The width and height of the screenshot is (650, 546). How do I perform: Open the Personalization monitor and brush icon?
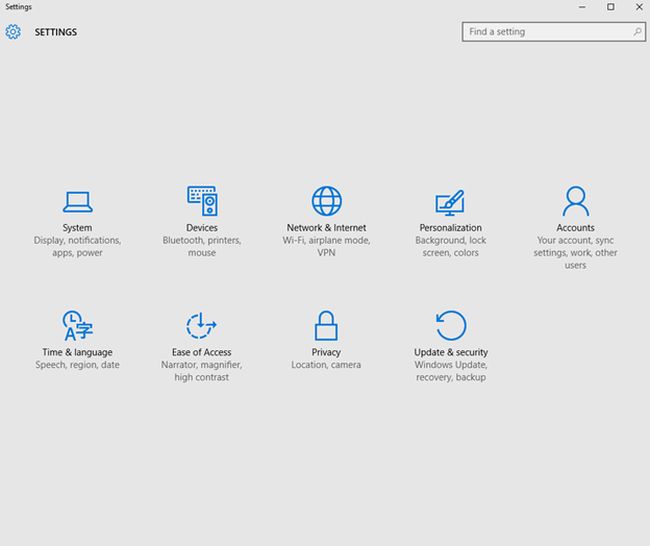(450, 202)
